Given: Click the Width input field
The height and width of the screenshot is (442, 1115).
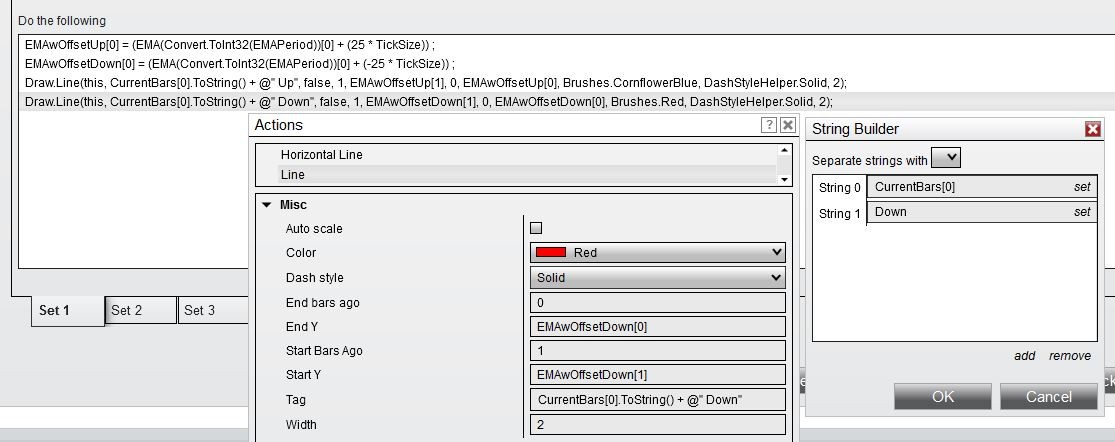Looking at the screenshot, I should (x=658, y=425).
